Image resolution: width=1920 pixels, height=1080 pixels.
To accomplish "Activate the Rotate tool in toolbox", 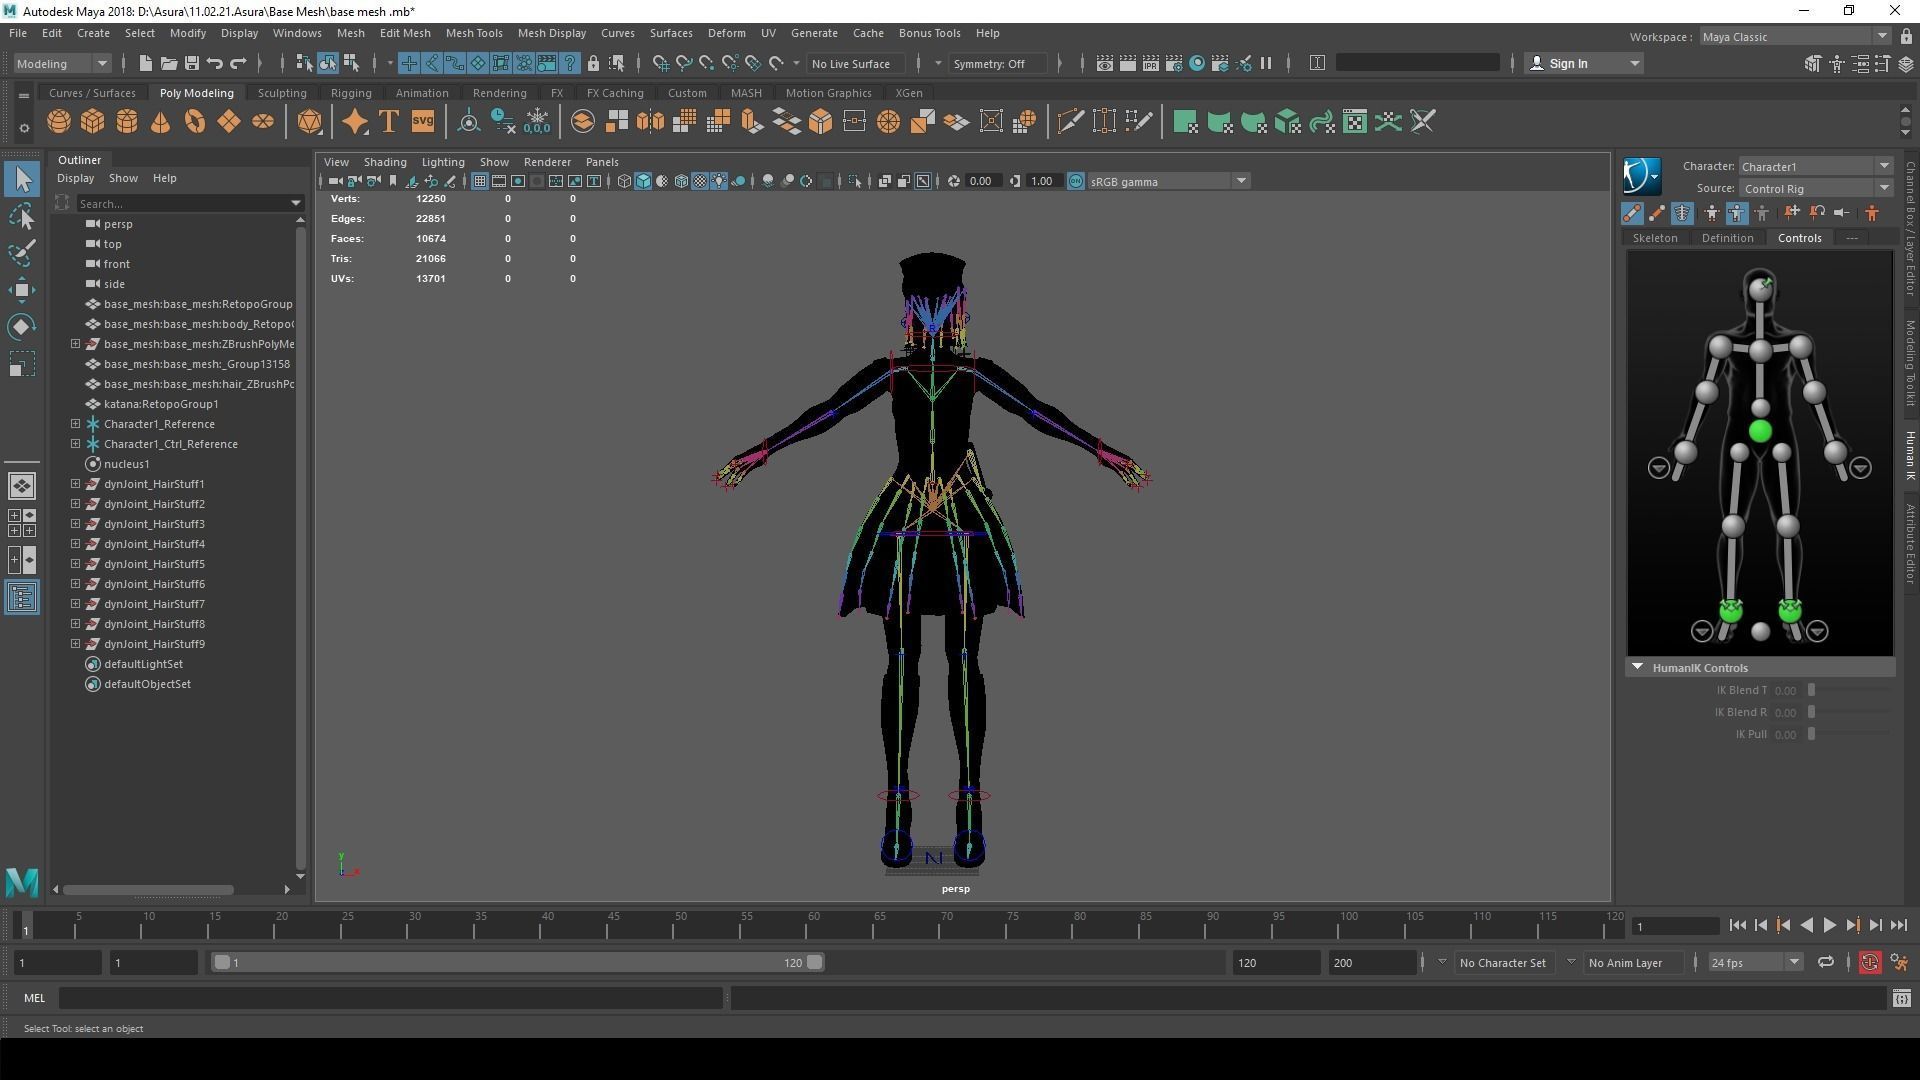I will point(22,327).
